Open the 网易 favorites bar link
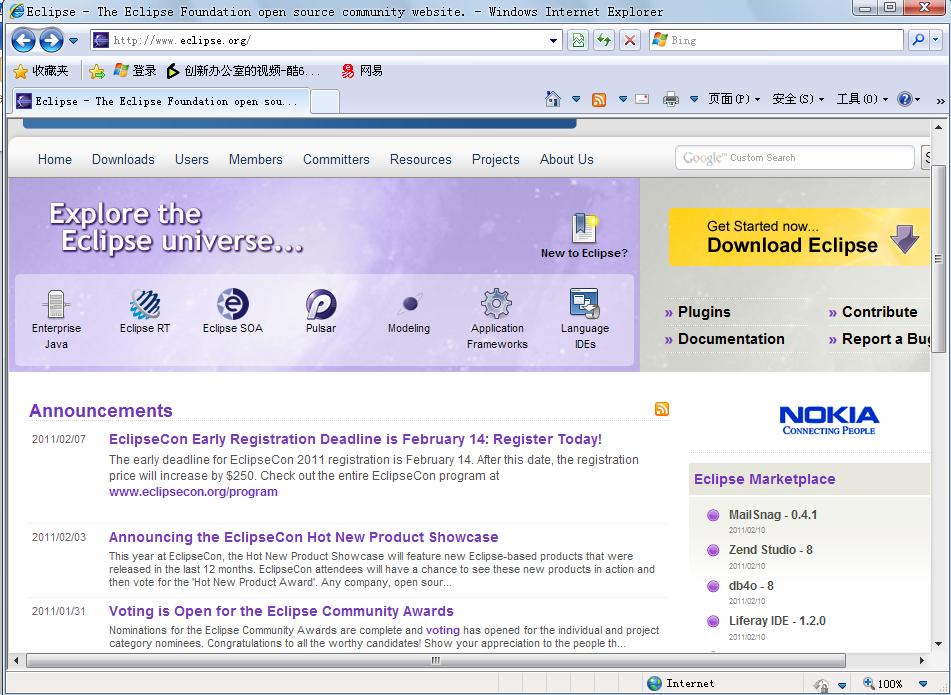951x695 pixels. click(x=362, y=71)
